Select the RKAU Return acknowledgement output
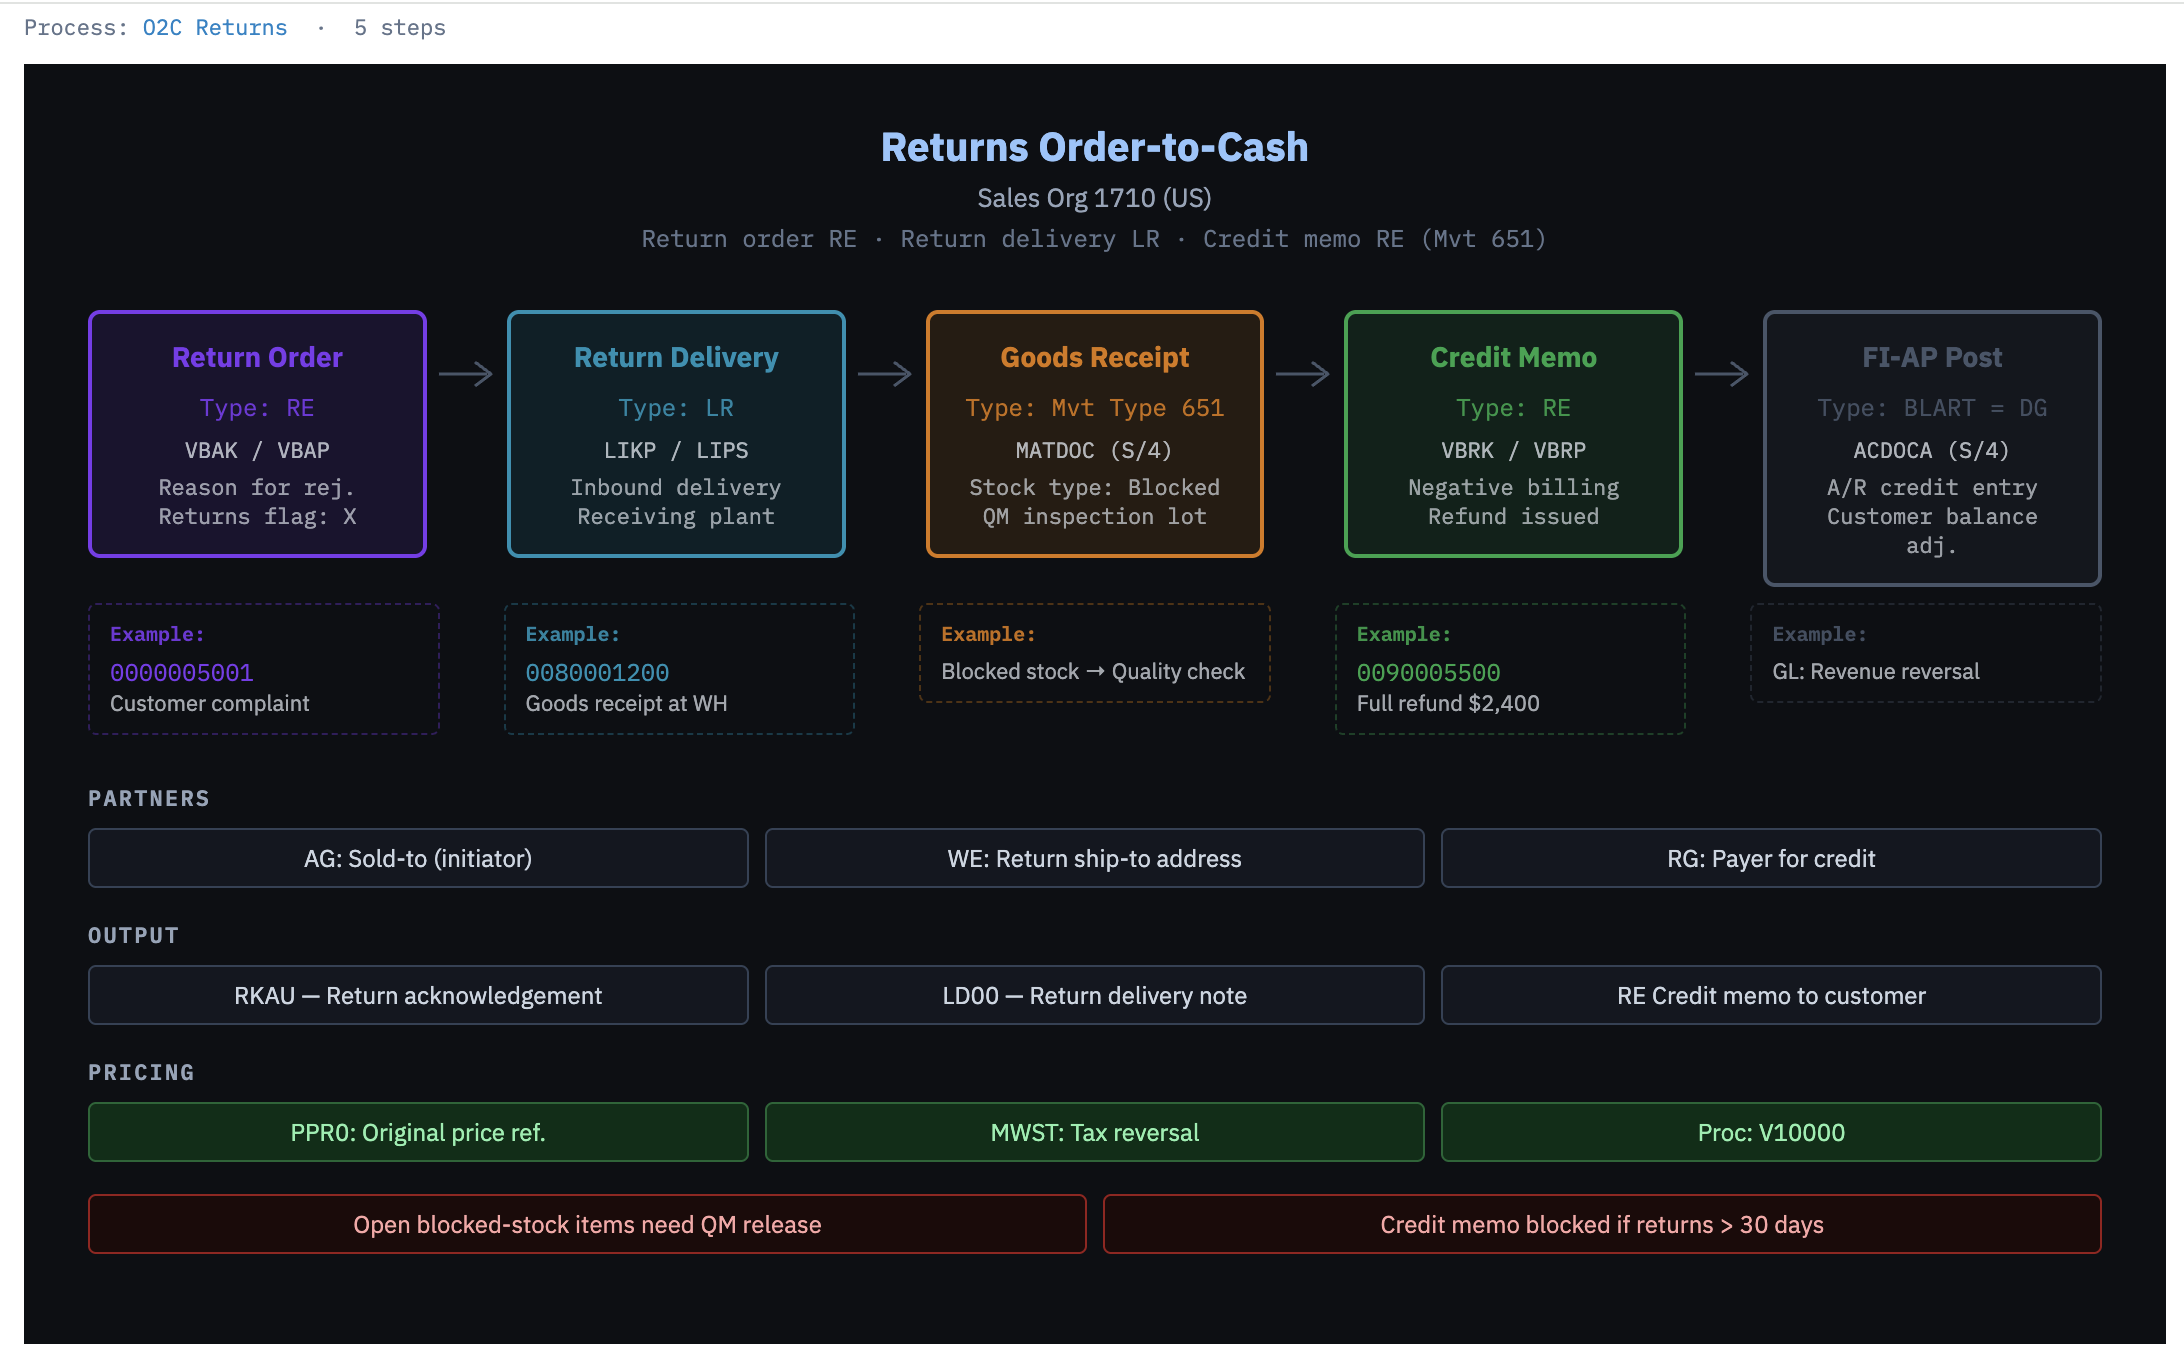 click(418, 995)
